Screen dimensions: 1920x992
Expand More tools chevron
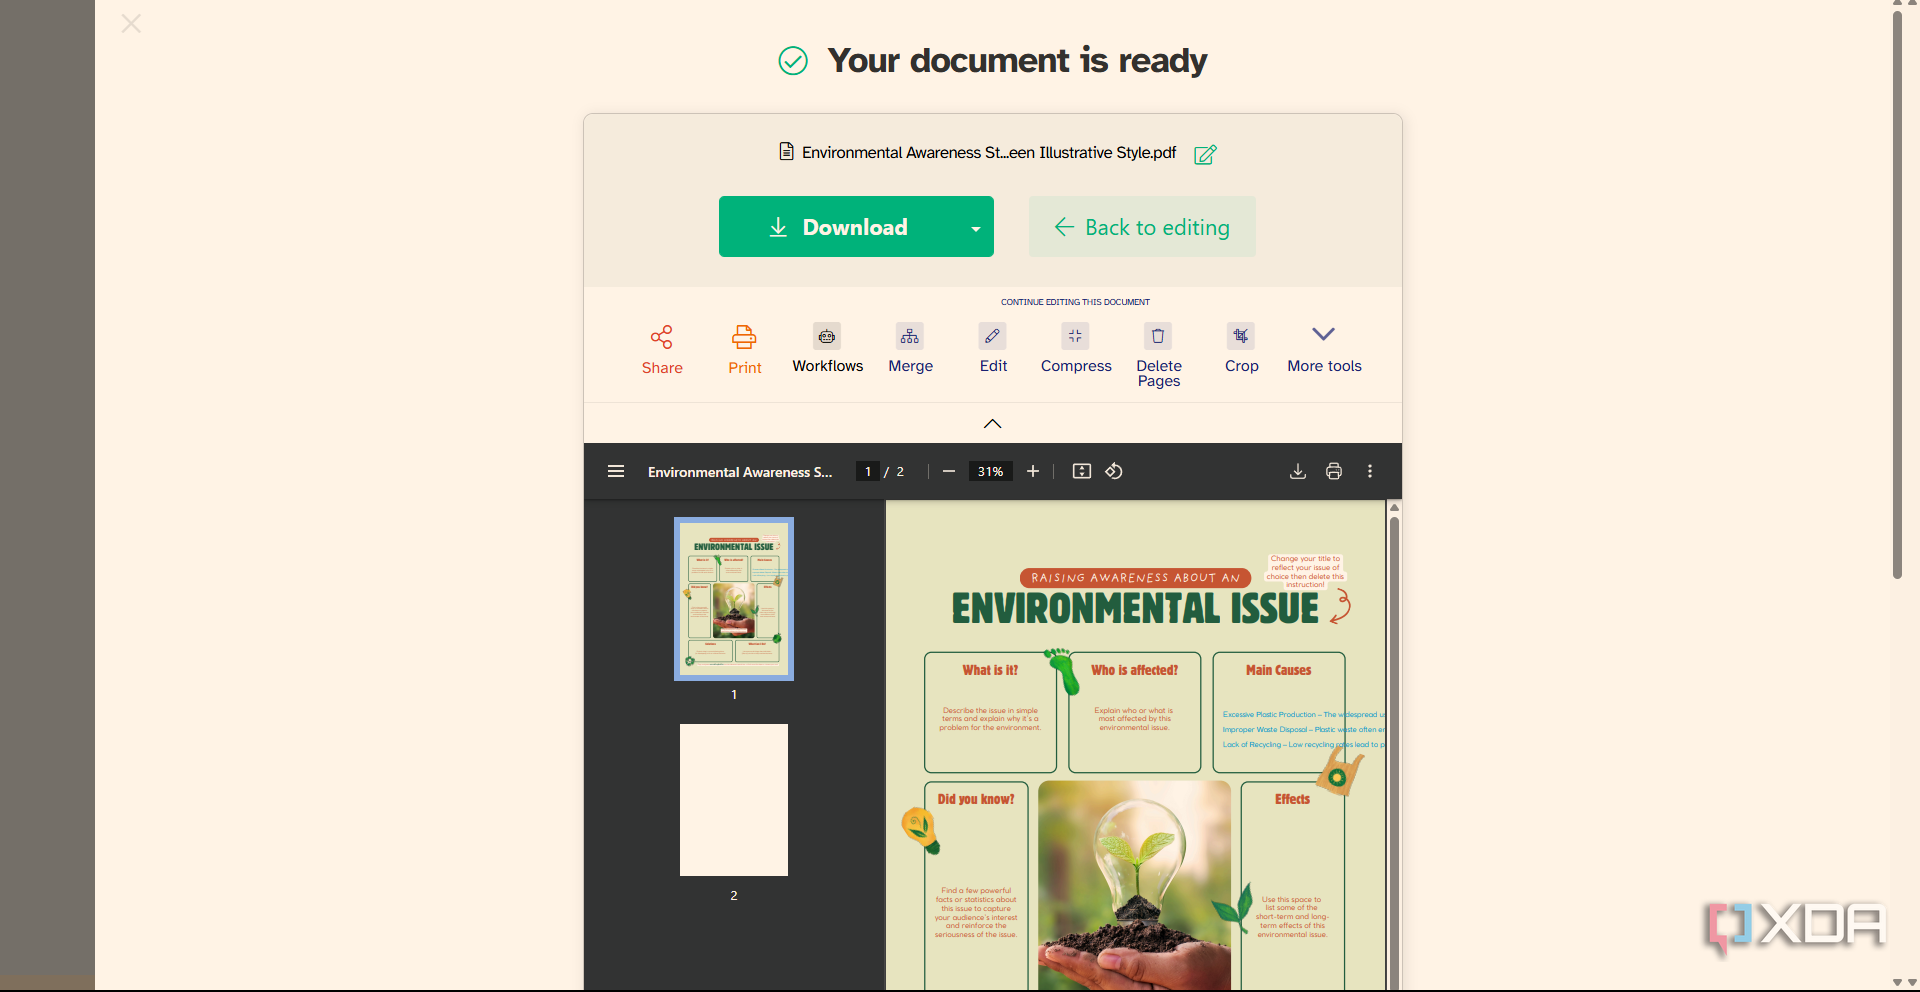[x=1324, y=335]
